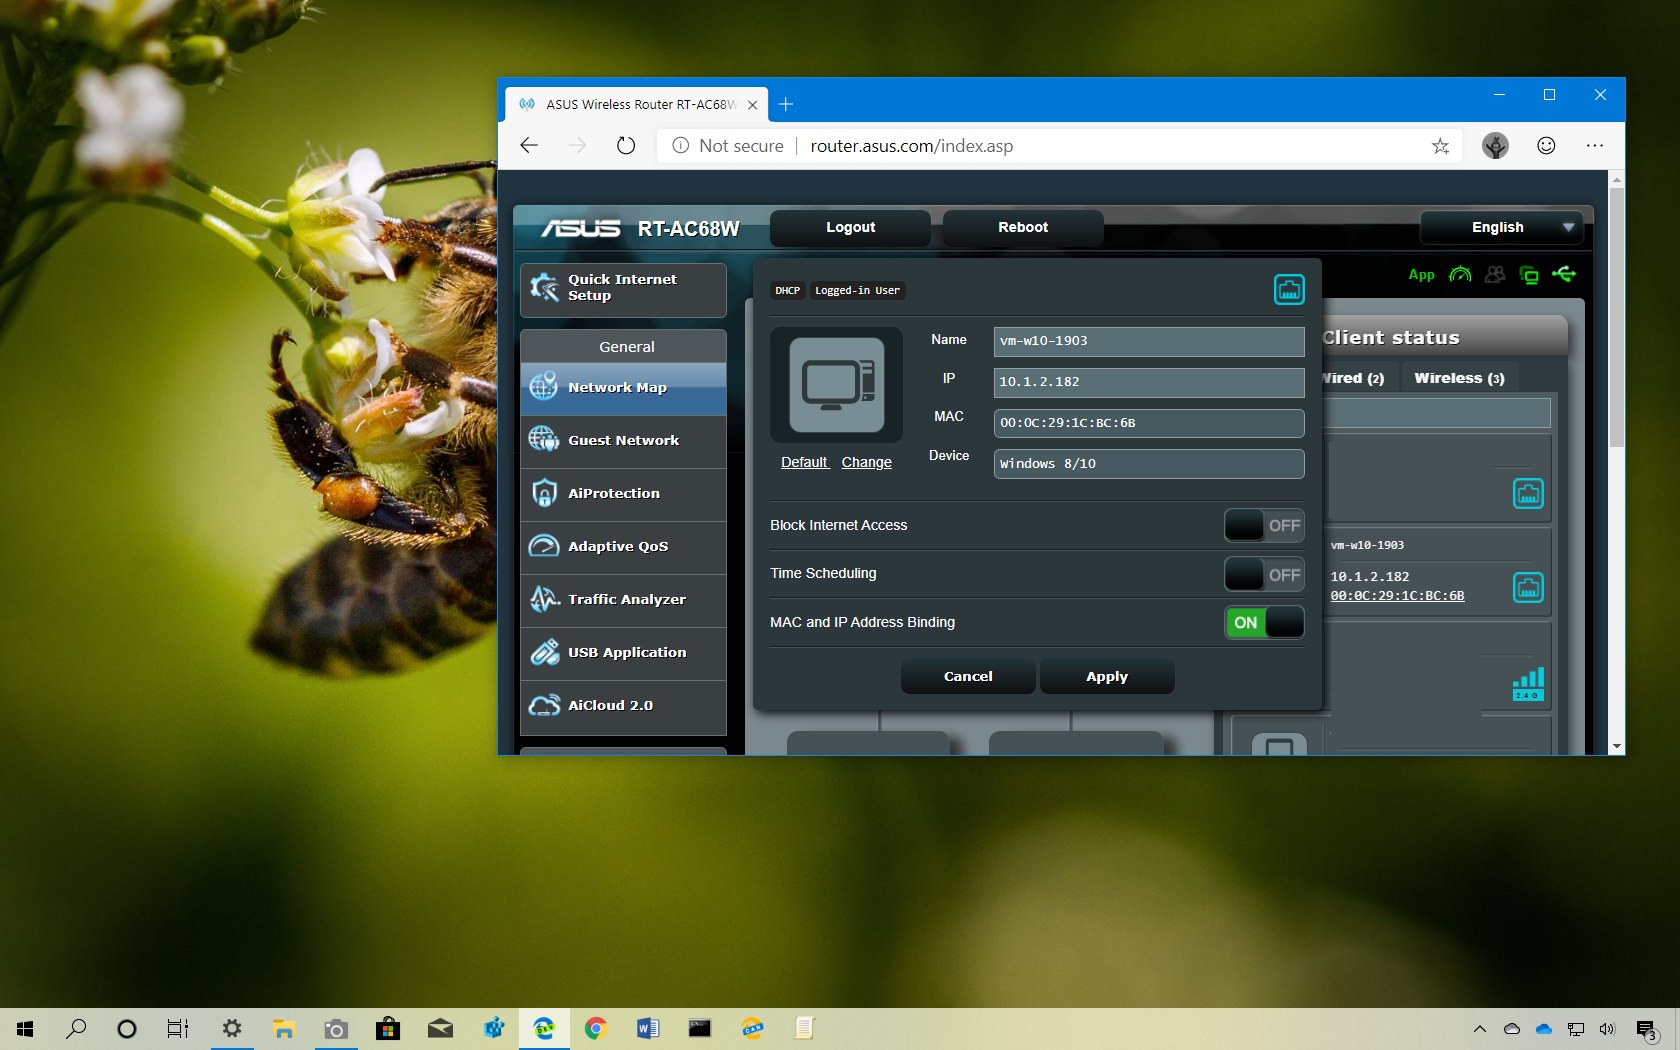Viewport: 1680px width, 1050px height.
Task: Click the DHCP tag label
Action: tap(787, 291)
